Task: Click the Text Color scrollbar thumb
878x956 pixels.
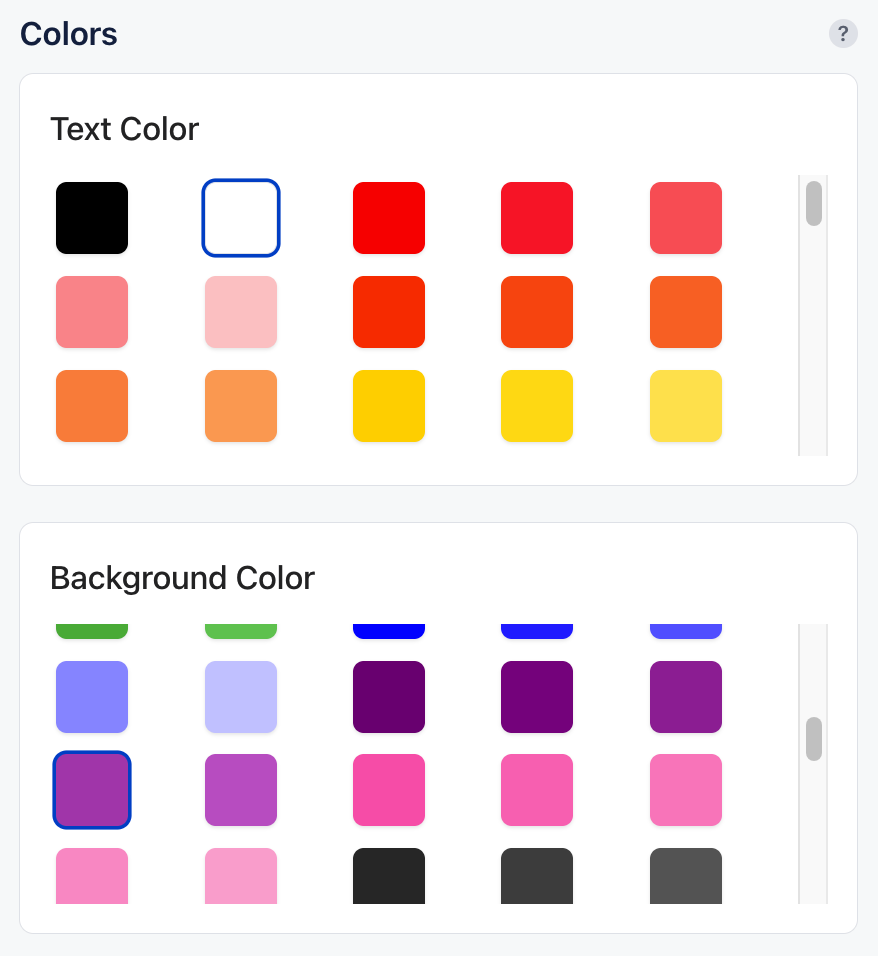Action: click(x=814, y=203)
